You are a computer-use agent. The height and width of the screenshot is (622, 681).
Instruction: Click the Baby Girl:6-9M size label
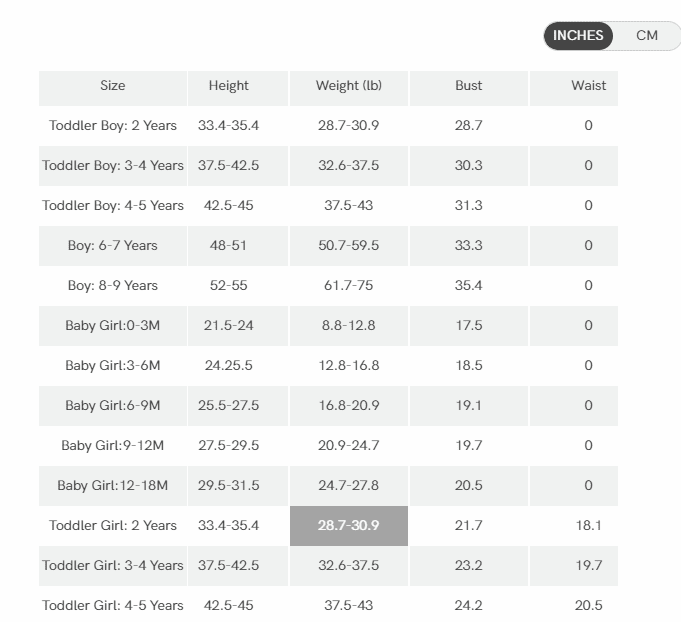point(113,406)
